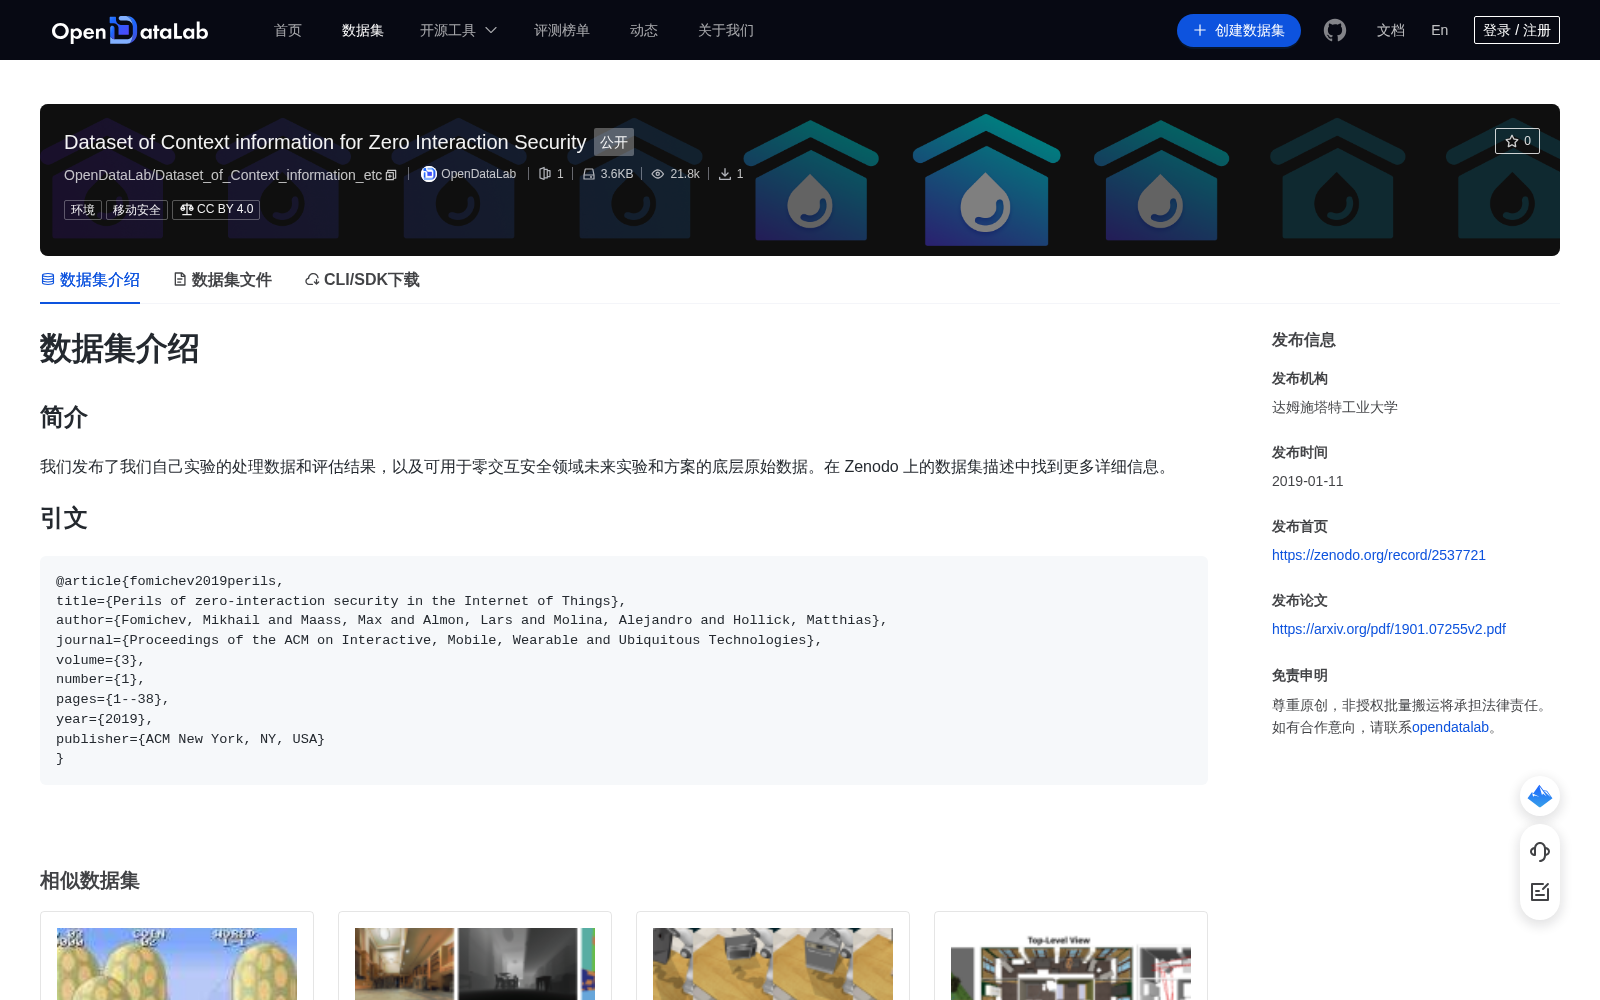The height and width of the screenshot is (1000, 1600).
Task: Open the zenodo.org record link
Action: (1379, 555)
